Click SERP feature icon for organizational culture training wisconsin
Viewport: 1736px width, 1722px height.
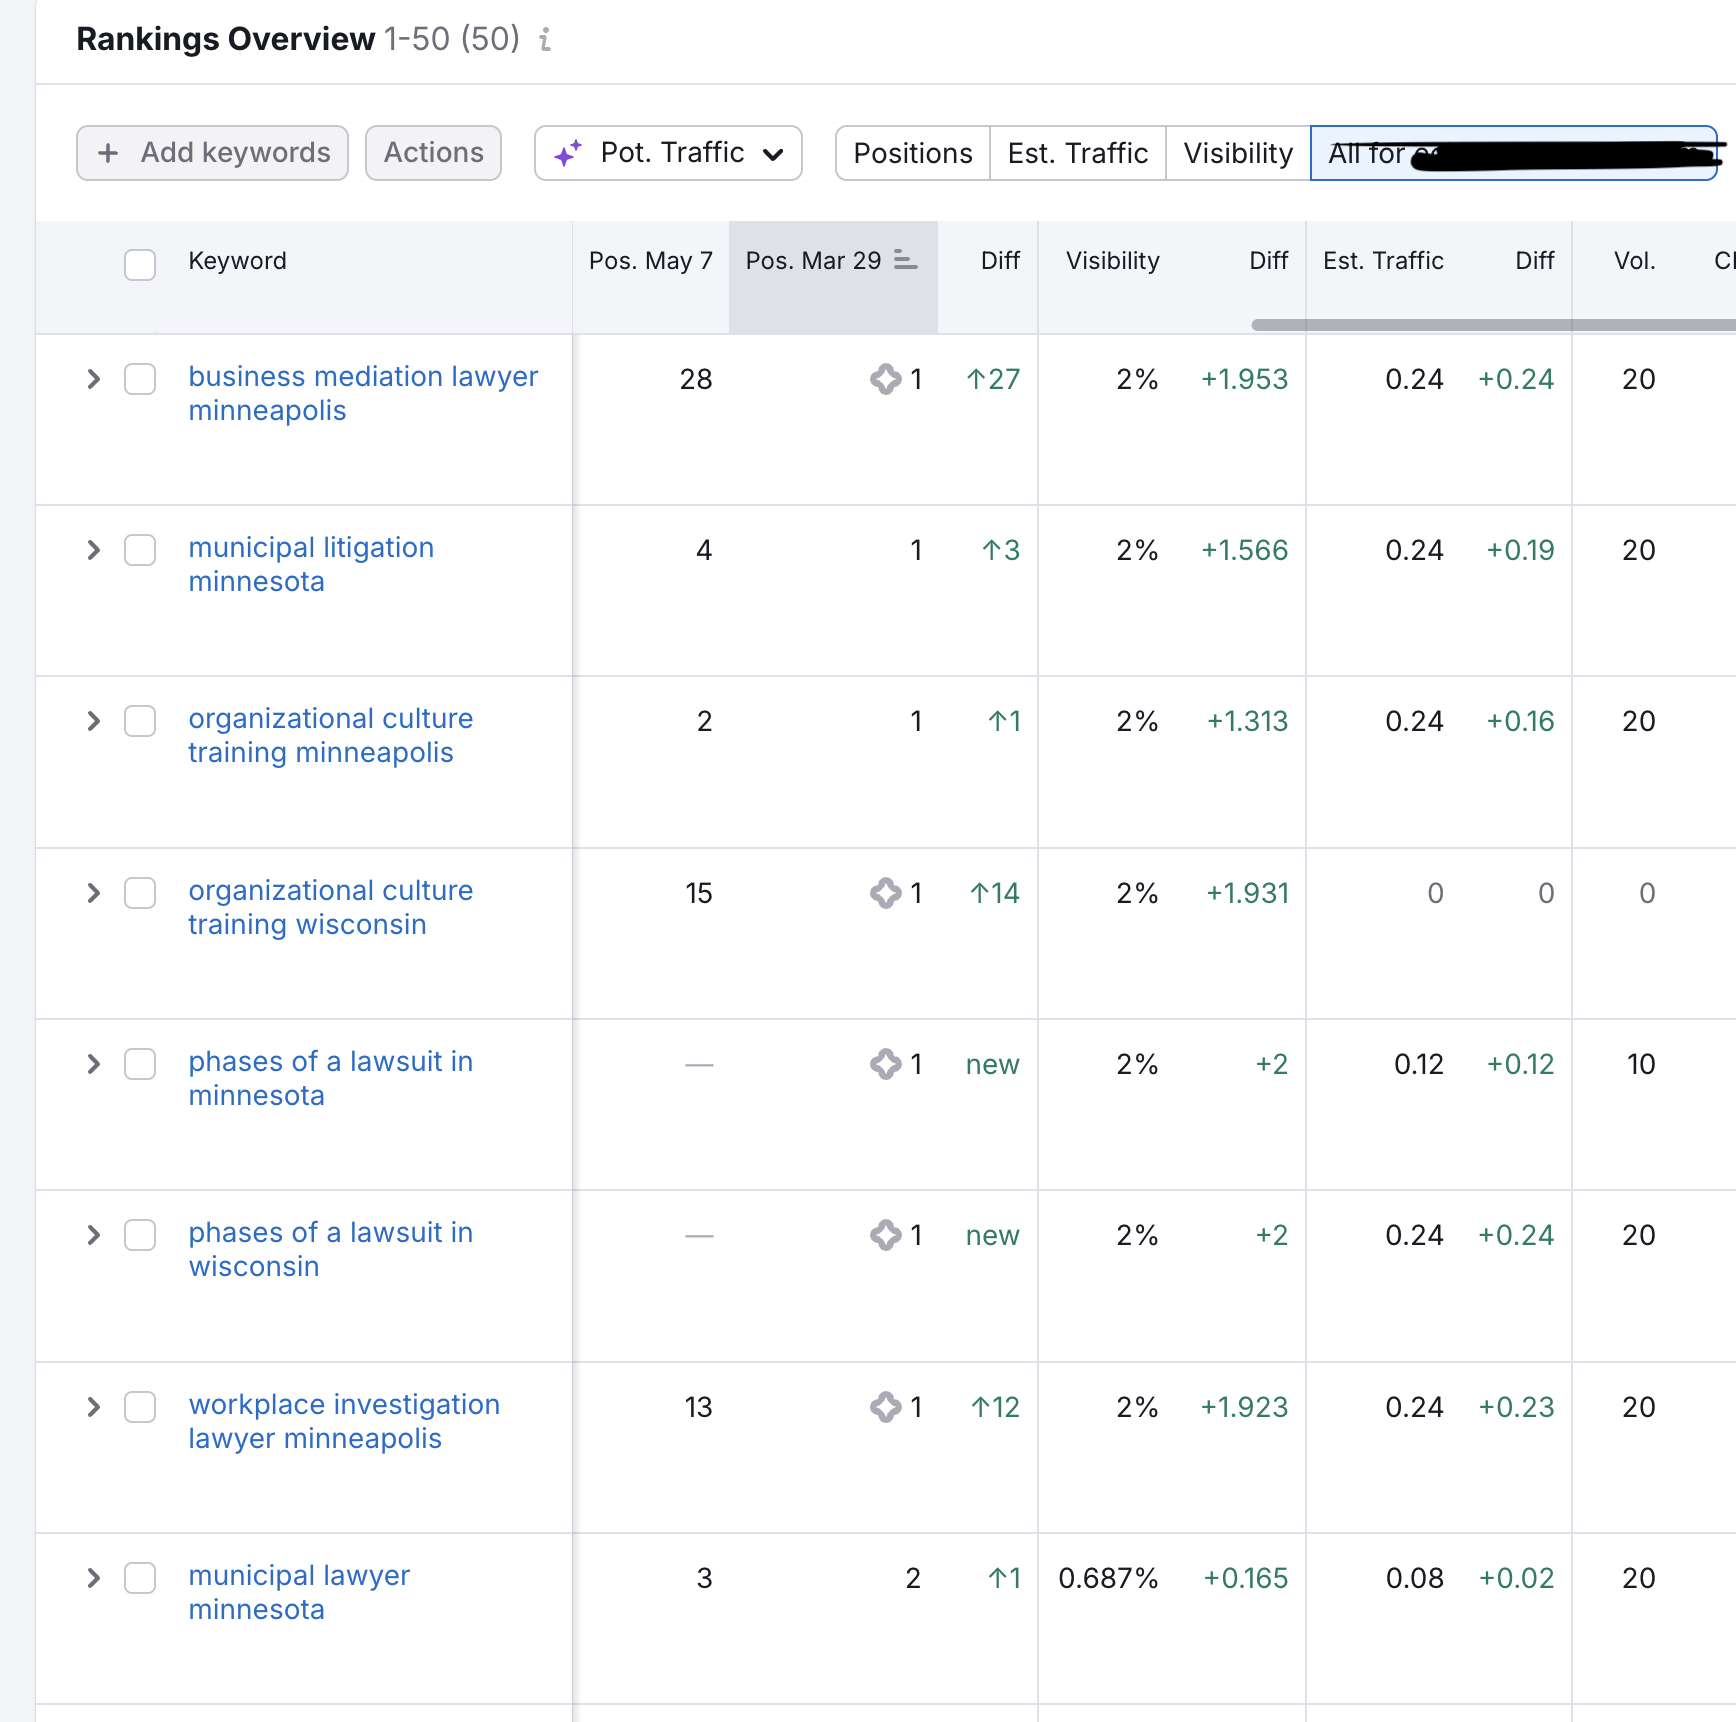[x=885, y=893]
